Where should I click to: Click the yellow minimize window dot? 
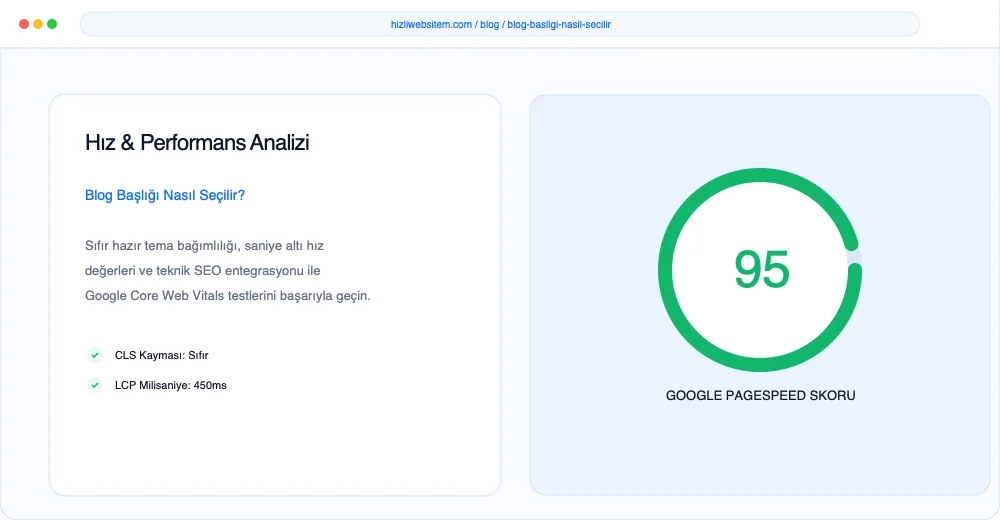tap(38, 24)
